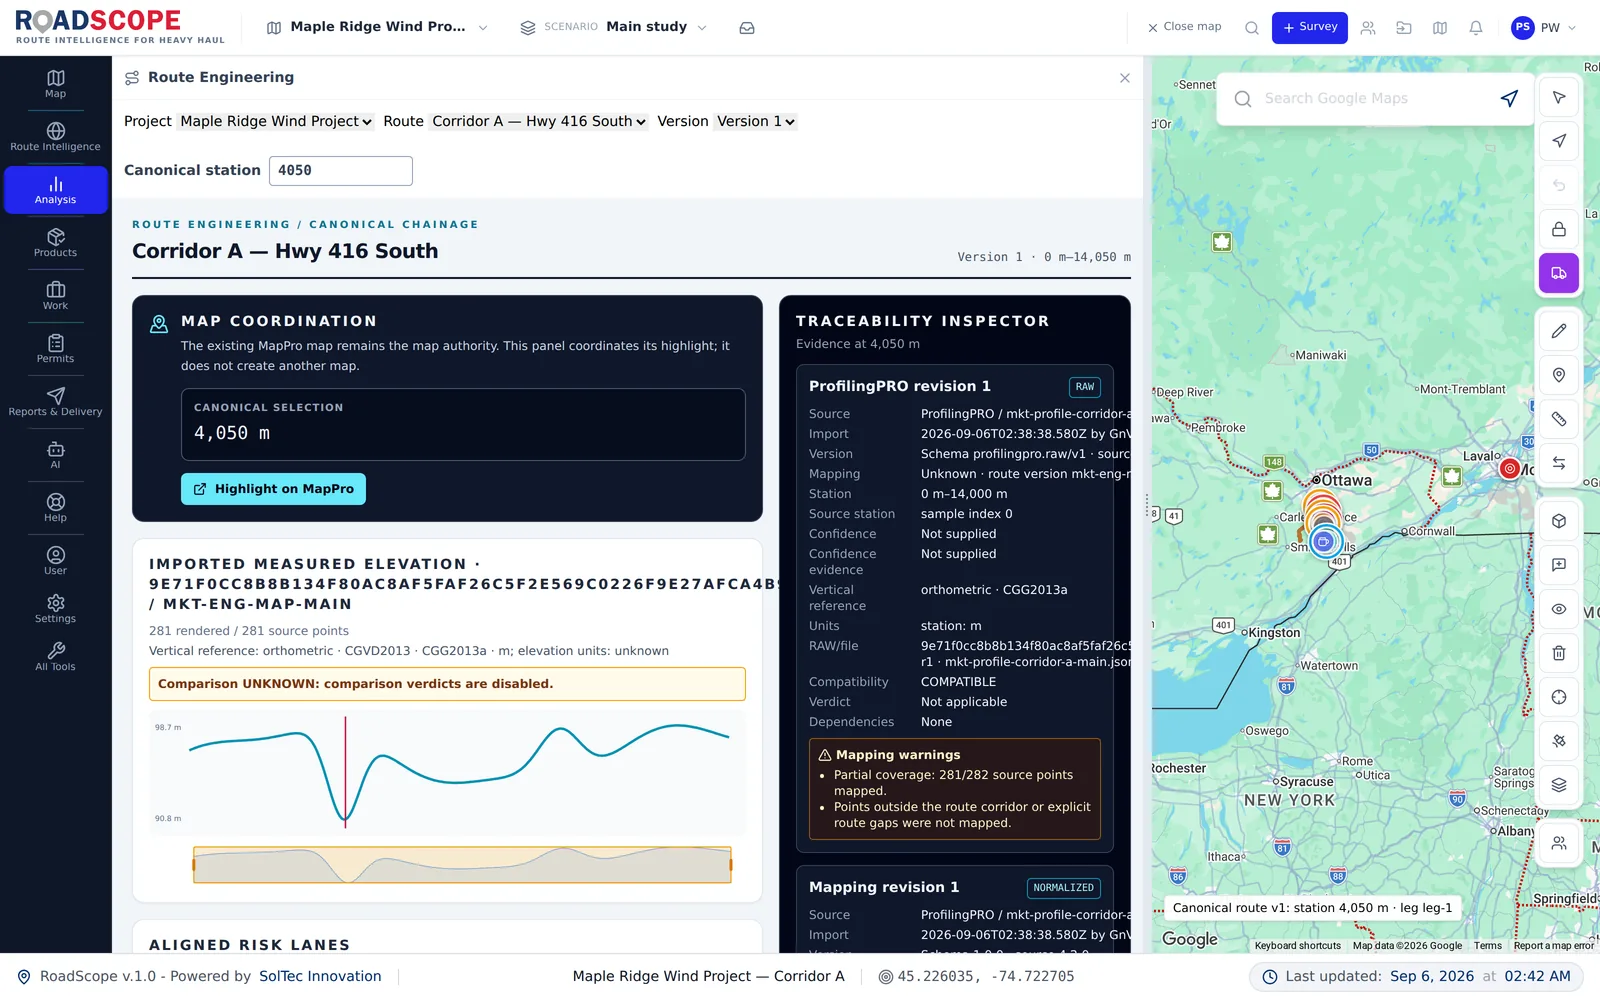
Task: Click the red station marker on elevation chart
Action: coord(346,770)
